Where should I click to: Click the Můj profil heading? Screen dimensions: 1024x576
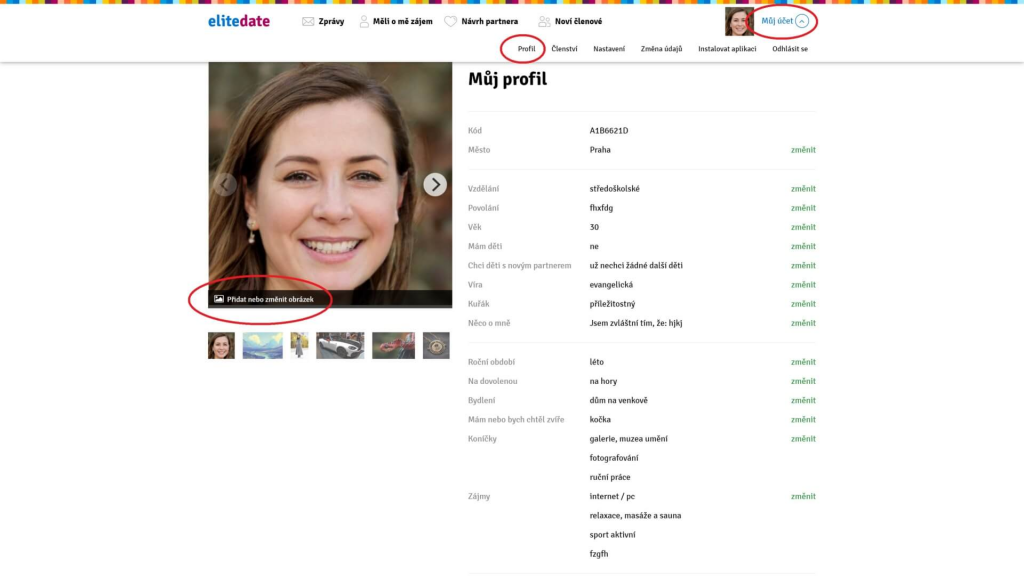(x=507, y=80)
